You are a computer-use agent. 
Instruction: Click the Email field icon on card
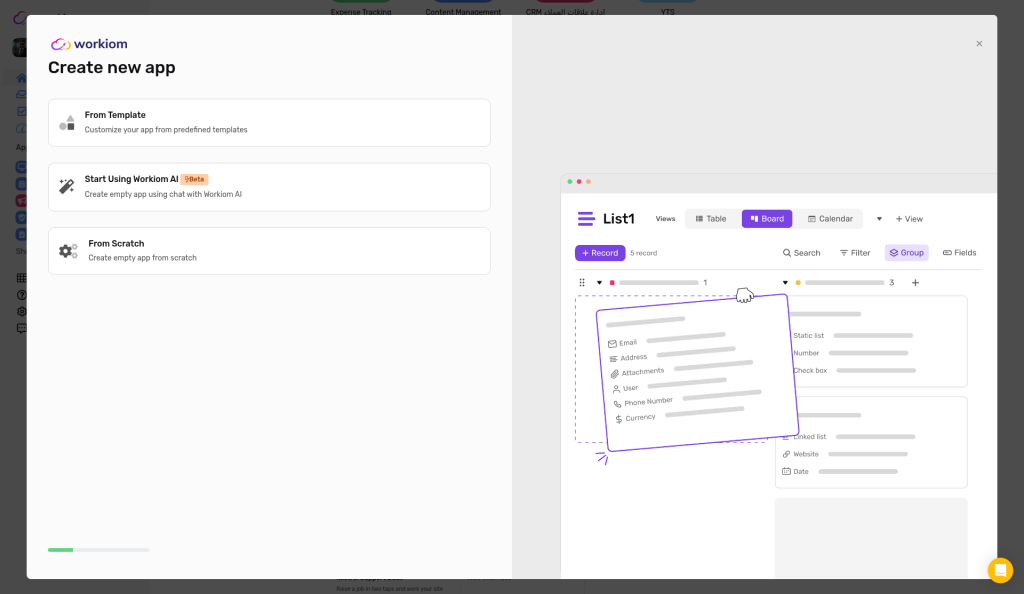[612, 344]
